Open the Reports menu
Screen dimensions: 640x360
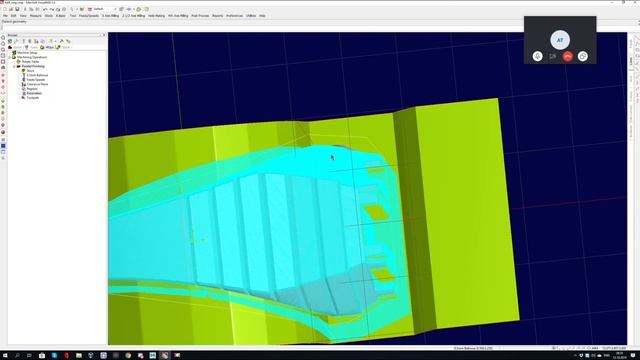[x=218, y=16]
